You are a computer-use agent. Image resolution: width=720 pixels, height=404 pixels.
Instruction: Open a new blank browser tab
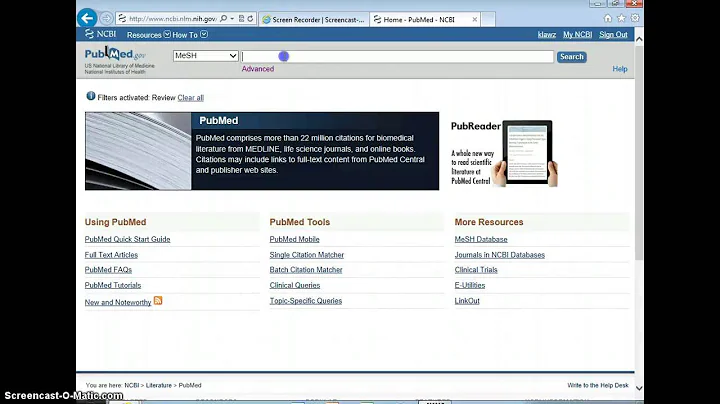488,19
